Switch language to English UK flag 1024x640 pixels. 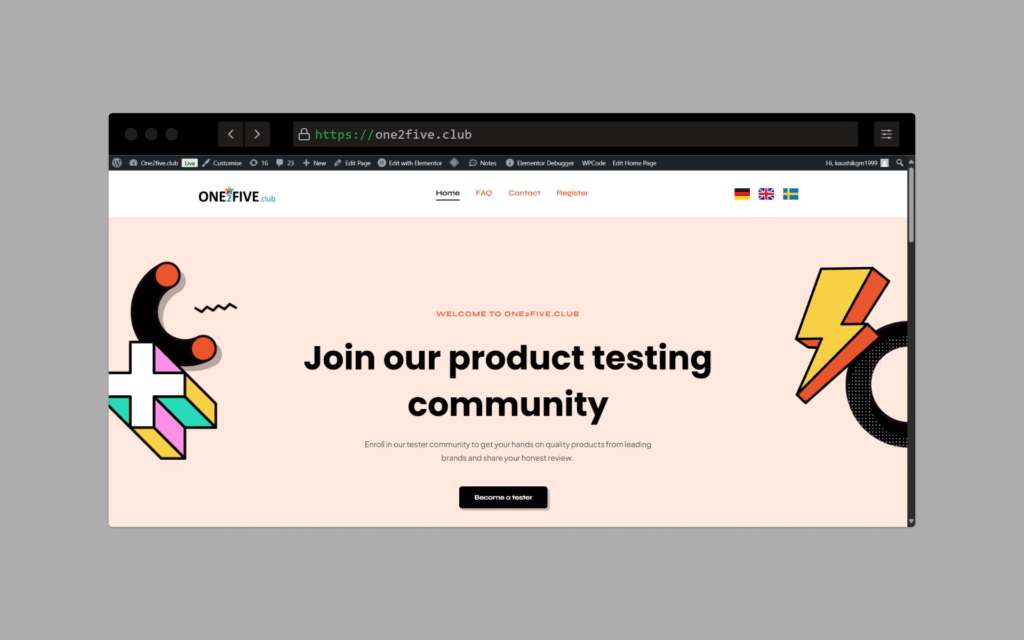click(x=766, y=194)
